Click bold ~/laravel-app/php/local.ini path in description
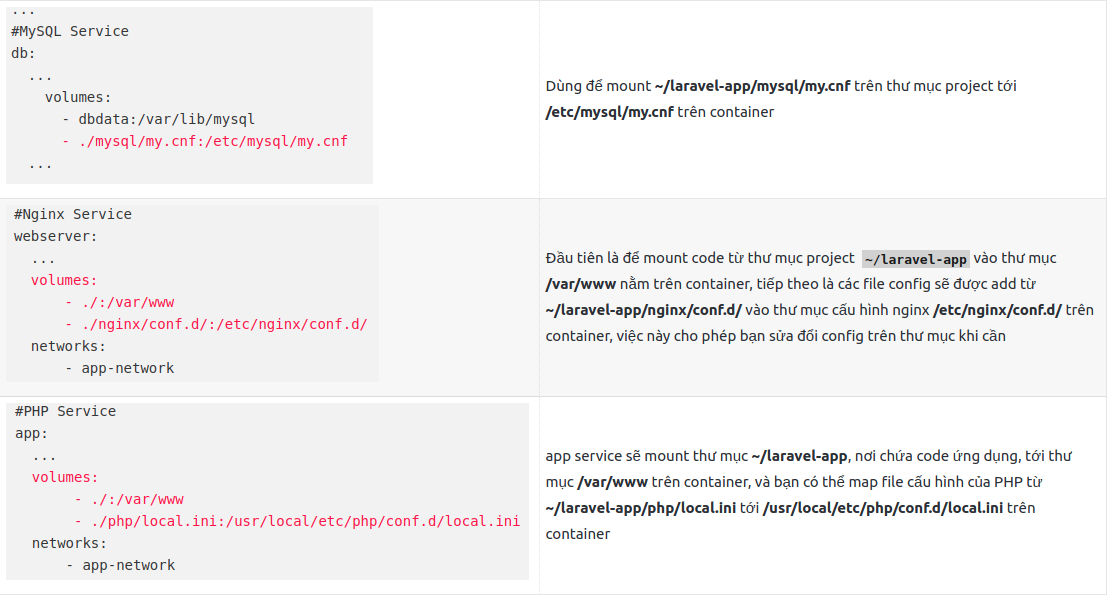This screenshot has width=1107, height=595. 641,508
